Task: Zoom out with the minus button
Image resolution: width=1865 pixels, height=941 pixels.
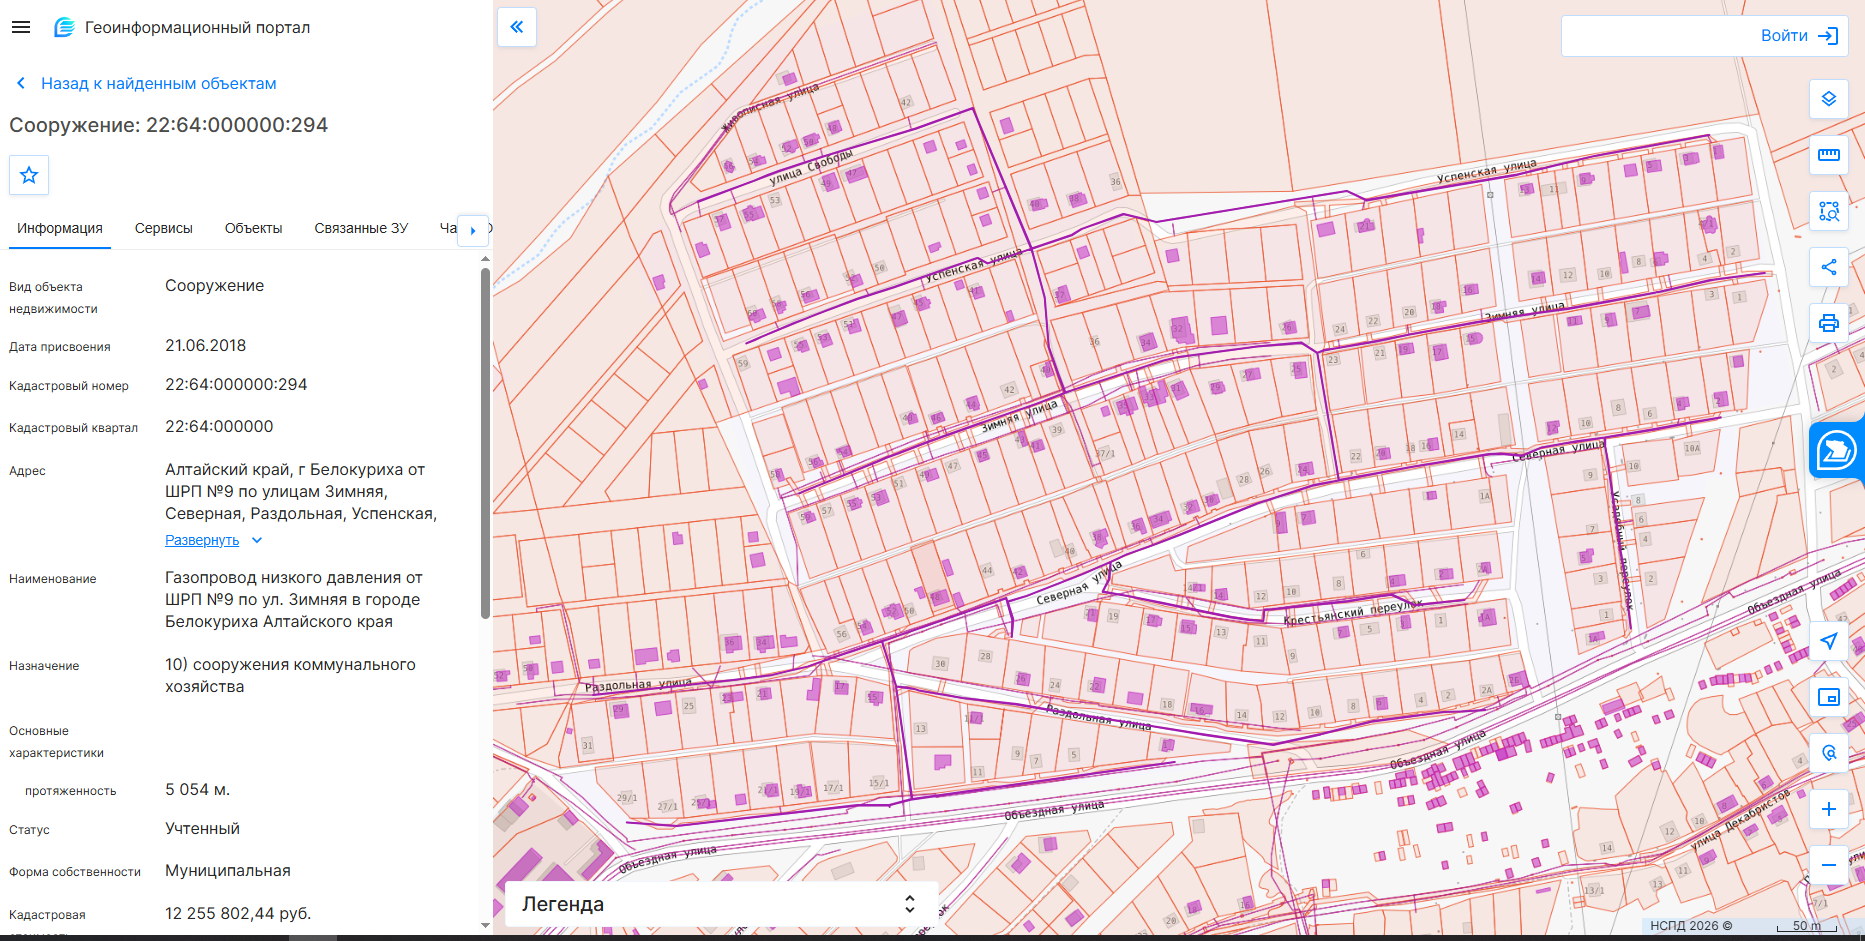Action: click(x=1829, y=865)
